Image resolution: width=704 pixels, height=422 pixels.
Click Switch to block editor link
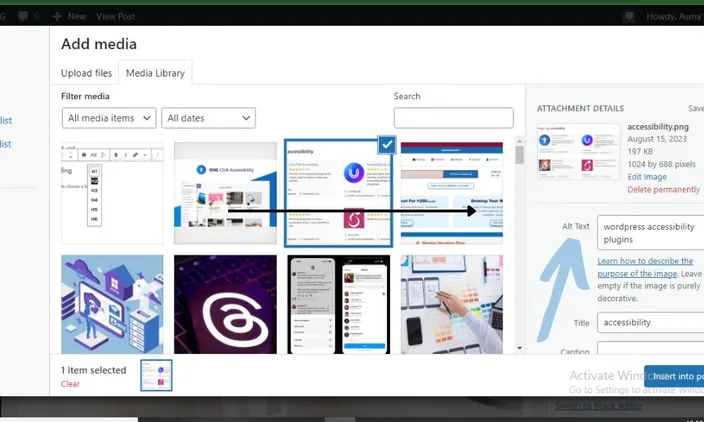click(598, 406)
